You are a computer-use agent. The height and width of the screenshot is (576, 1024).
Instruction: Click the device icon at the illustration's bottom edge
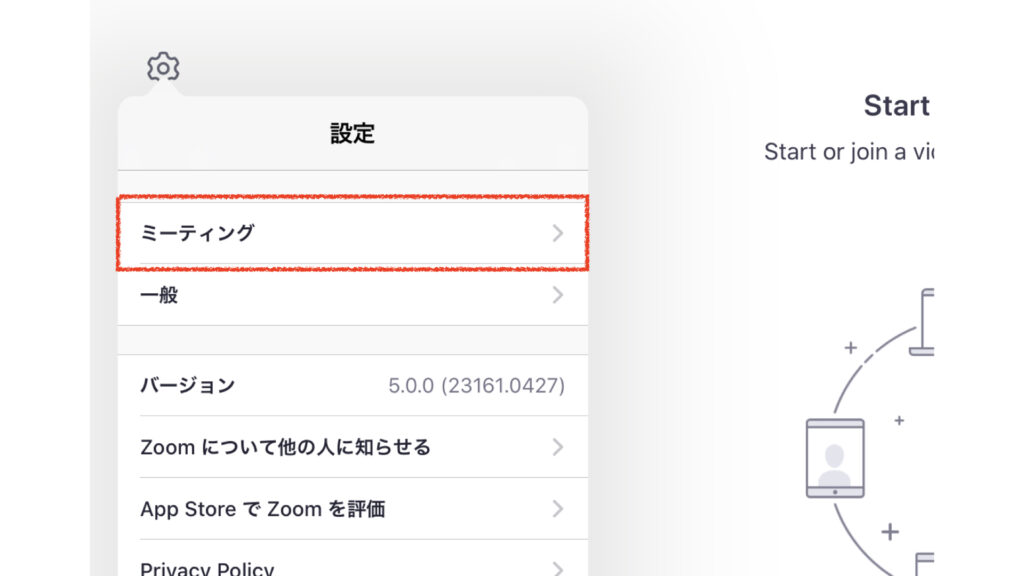click(x=925, y=564)
